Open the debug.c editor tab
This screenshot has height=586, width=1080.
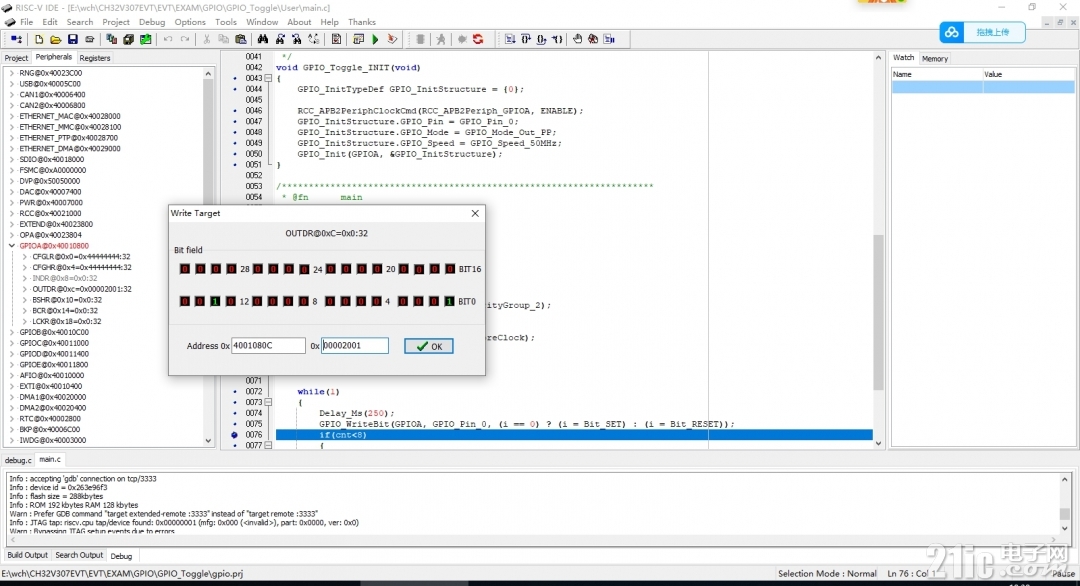tap(18, 460)
